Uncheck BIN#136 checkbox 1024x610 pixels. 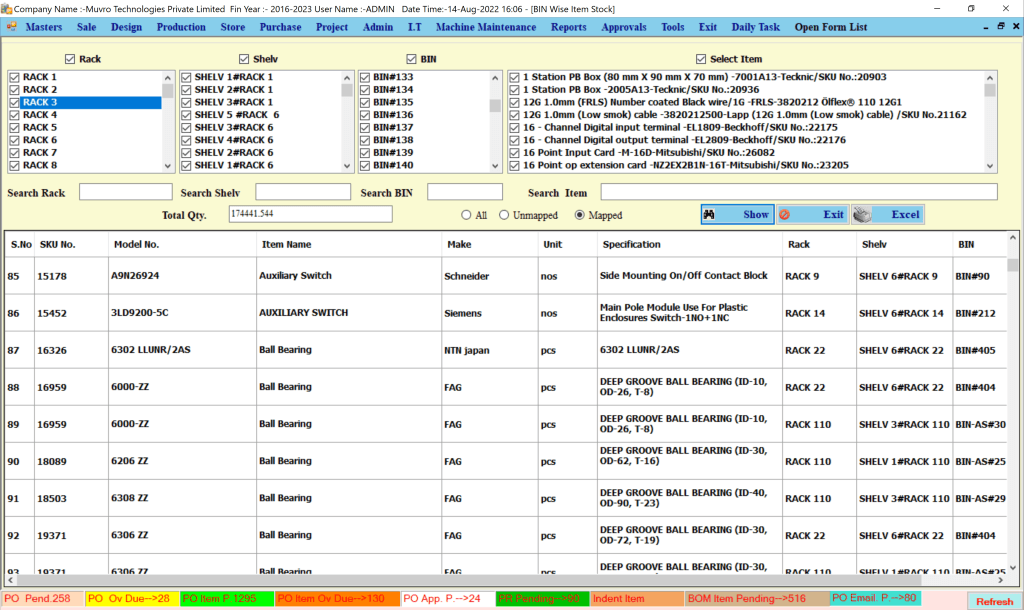(365, 115)
